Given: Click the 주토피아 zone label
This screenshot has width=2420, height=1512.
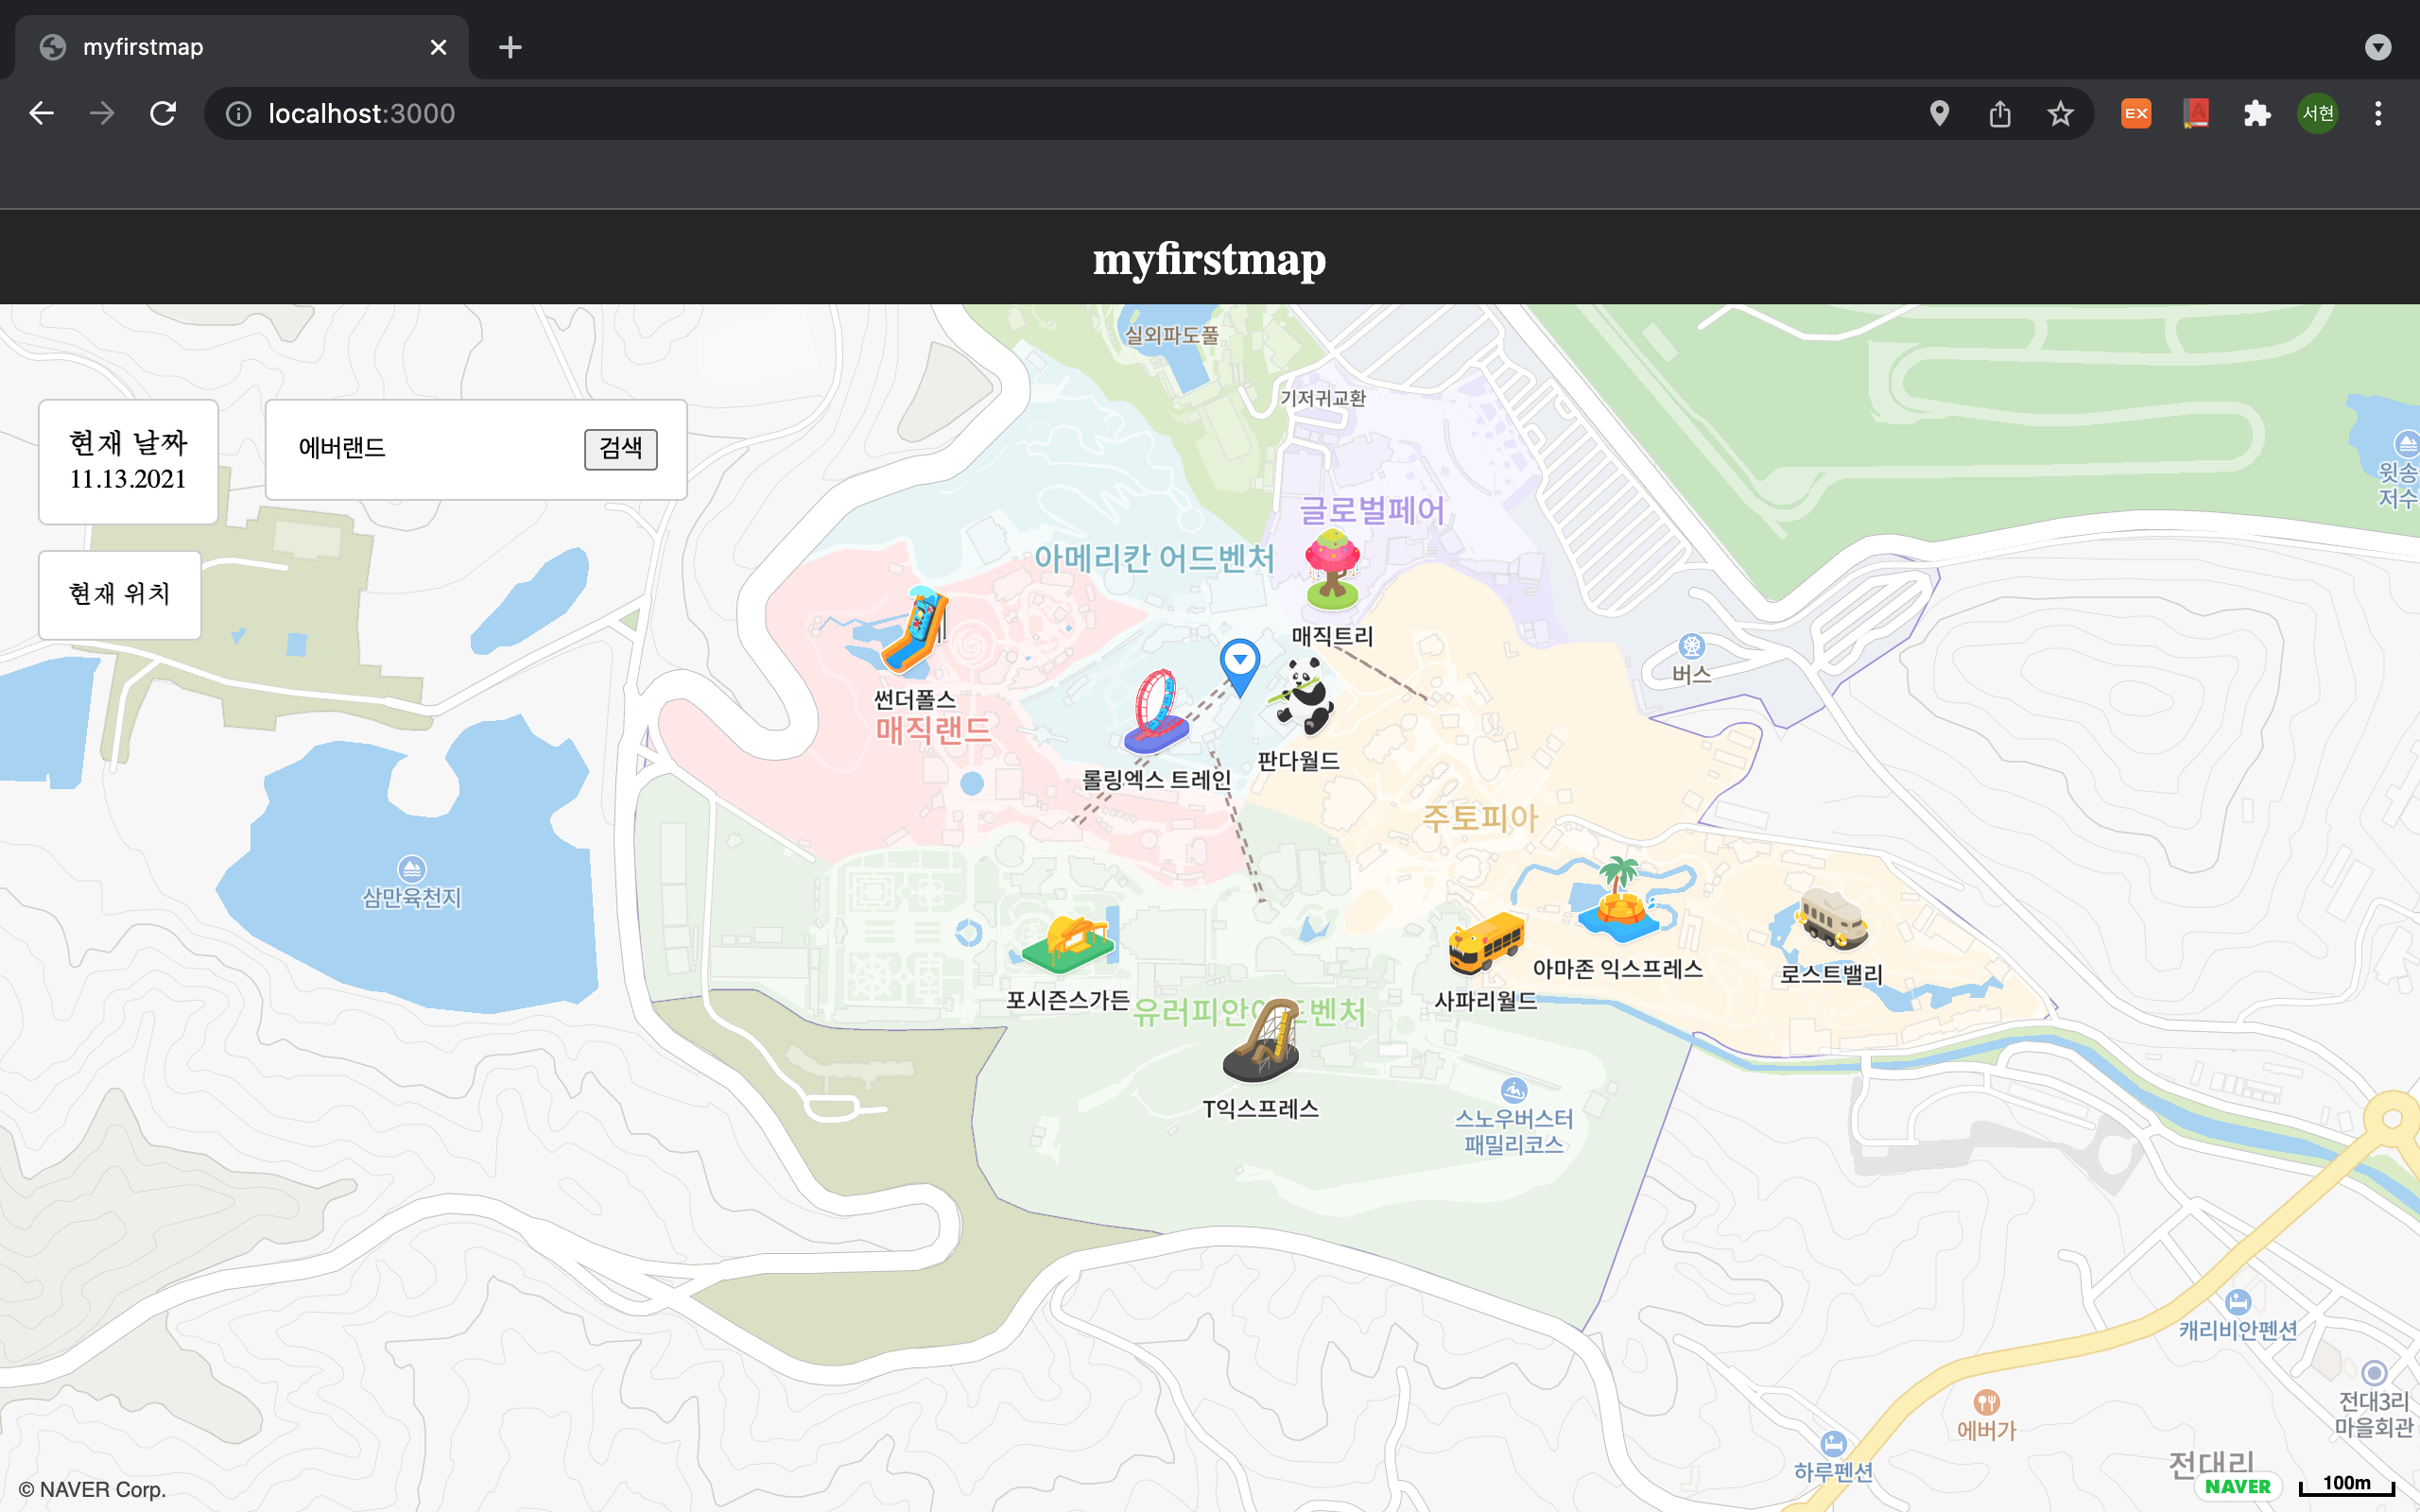Looking at the screenshot, I should click(x=1480, y=818).
